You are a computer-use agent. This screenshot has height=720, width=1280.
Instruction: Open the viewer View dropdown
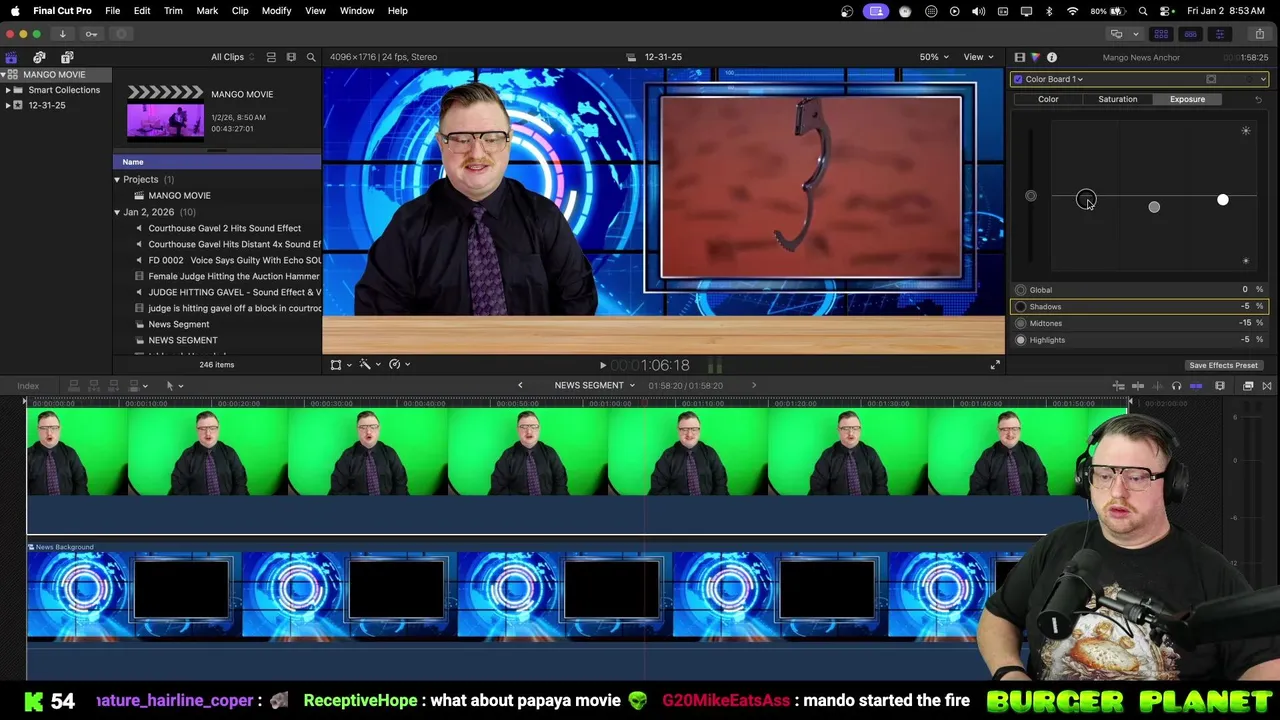(x=978, y=57)
